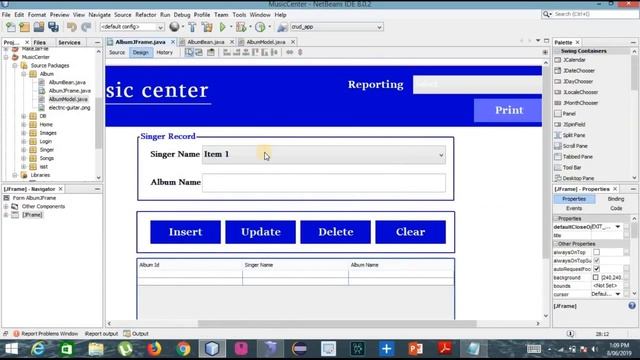Open the Refactor menu

tap(146, 15)
